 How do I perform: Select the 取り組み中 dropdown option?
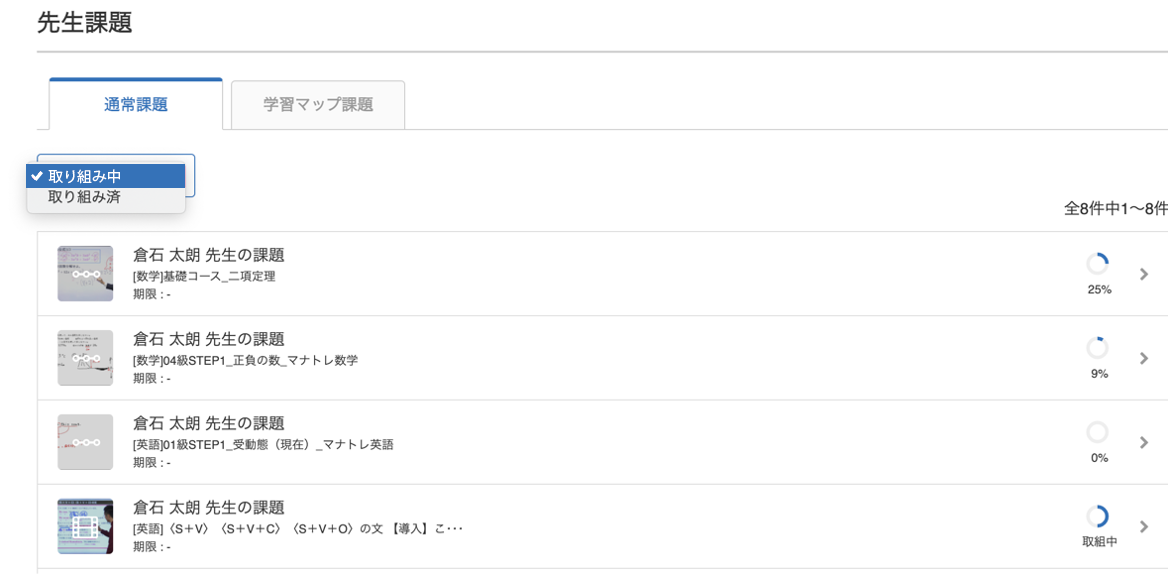pyautogui.click(x=106, y=177)
